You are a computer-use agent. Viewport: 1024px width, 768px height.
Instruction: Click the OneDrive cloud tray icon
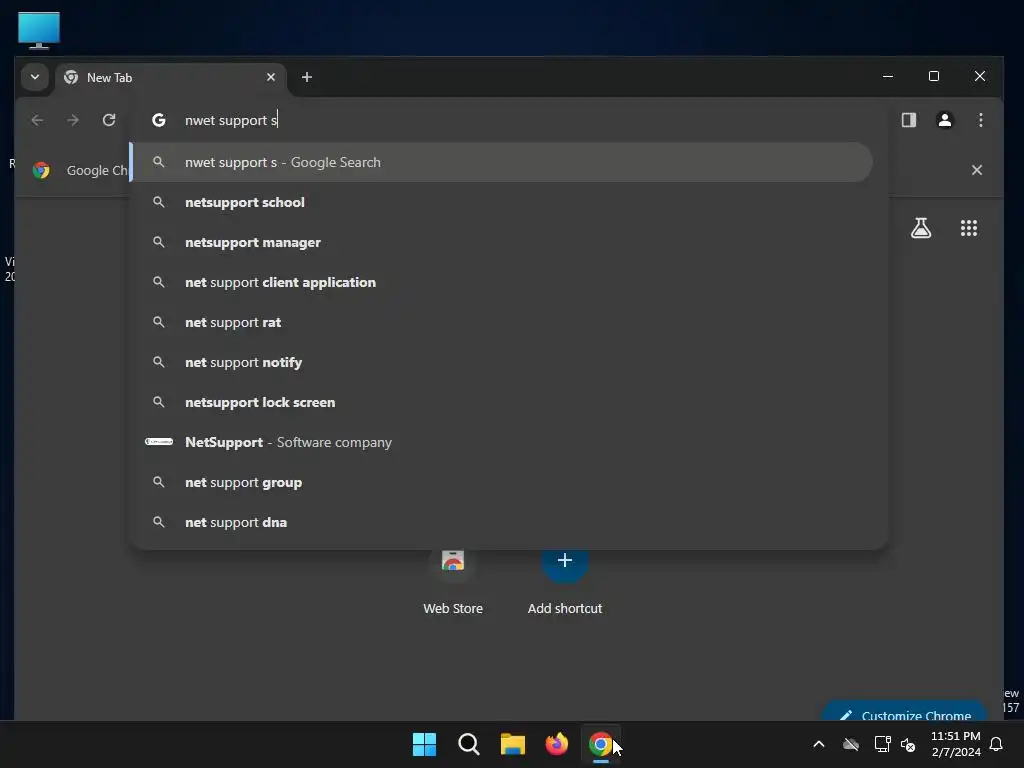(850, 744)
